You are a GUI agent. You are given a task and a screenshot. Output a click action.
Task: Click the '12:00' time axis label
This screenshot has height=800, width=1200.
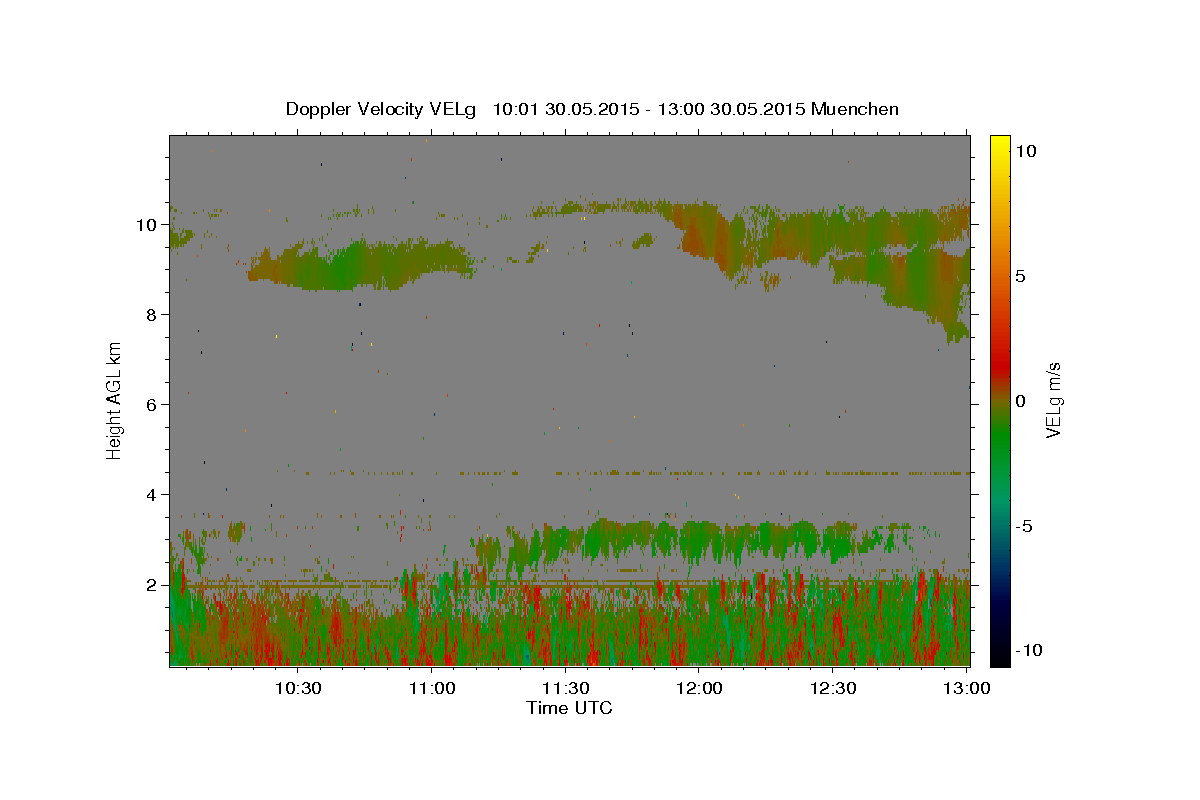700,688
